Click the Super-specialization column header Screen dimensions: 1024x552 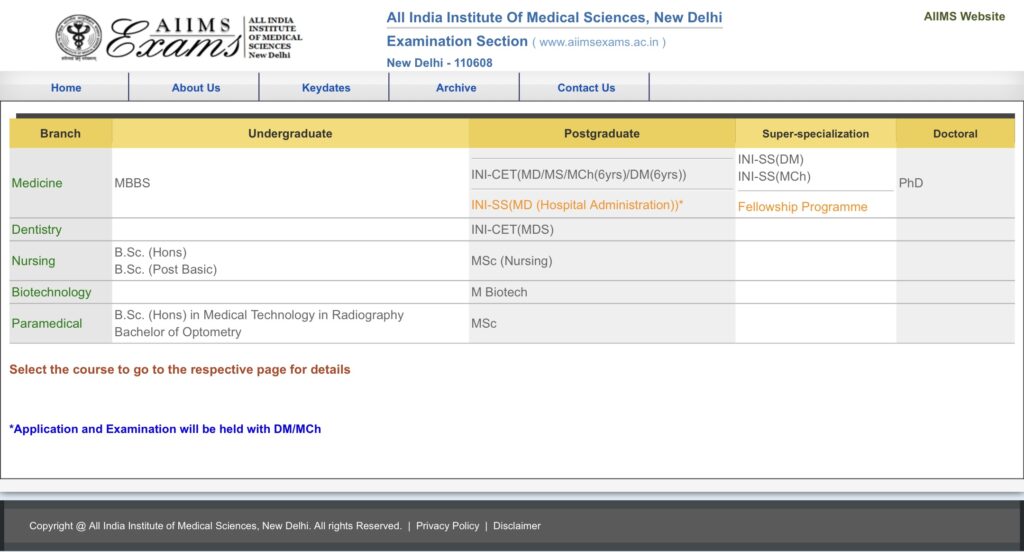pos(815,133)
